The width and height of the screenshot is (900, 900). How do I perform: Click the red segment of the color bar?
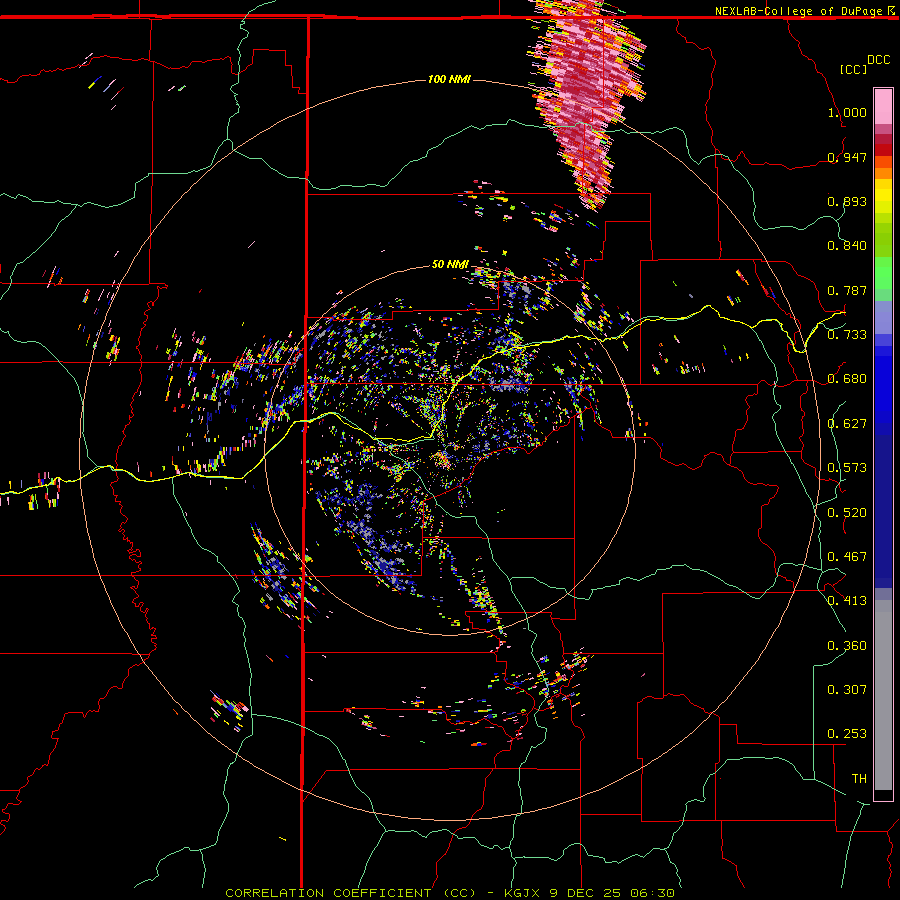[x=883, y=150]
